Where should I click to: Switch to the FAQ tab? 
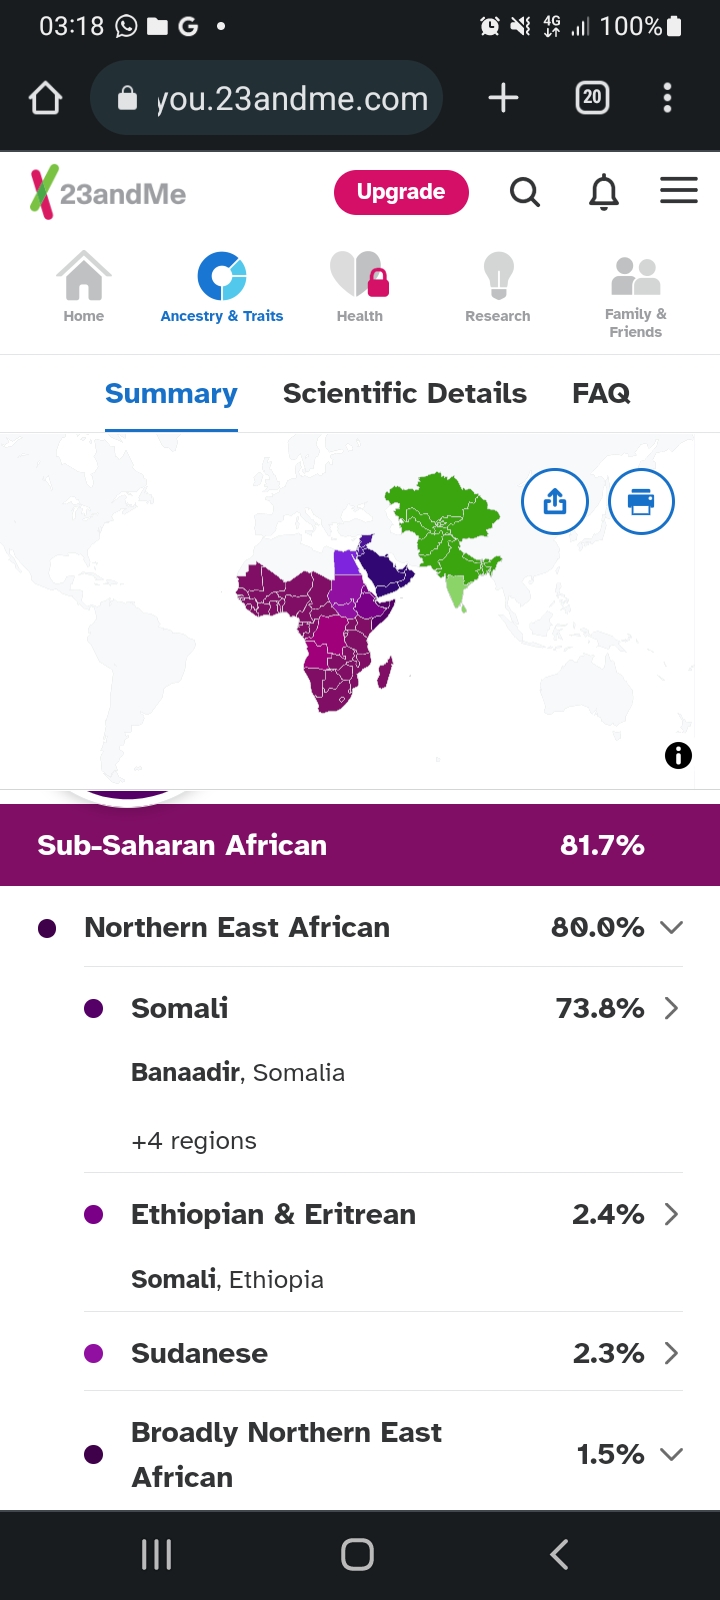tap(601, 393)
